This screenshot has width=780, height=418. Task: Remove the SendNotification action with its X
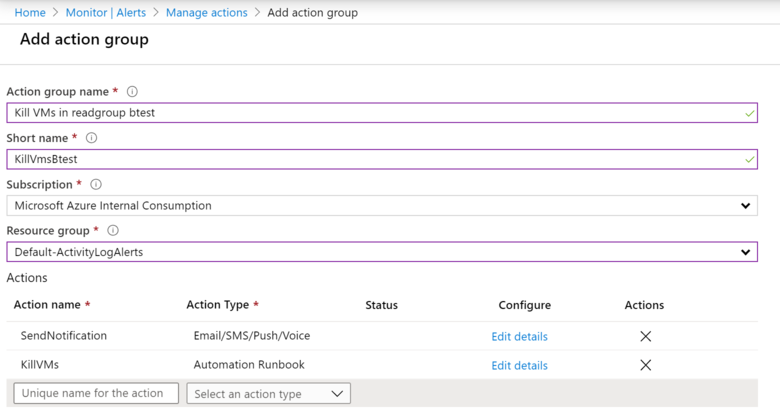pyautogui.click(x=646, y=336)
